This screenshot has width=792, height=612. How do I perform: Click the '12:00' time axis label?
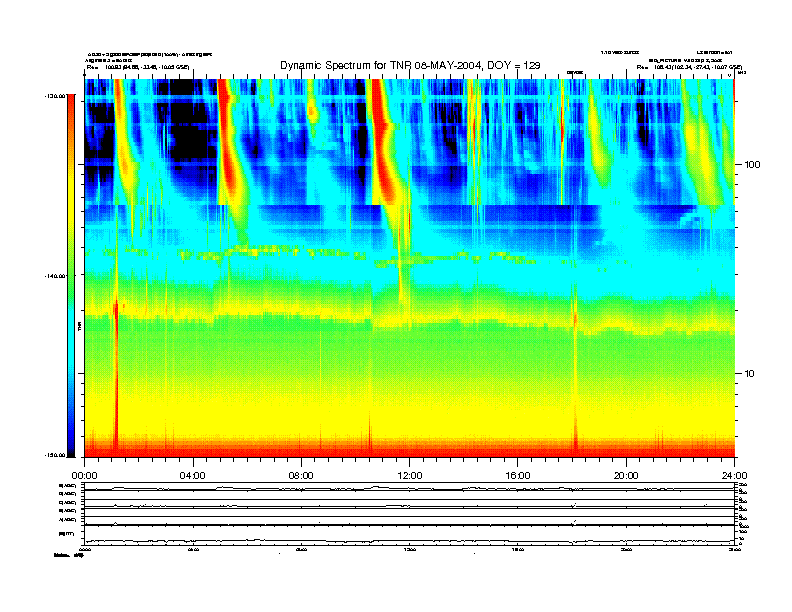[410, 476]
